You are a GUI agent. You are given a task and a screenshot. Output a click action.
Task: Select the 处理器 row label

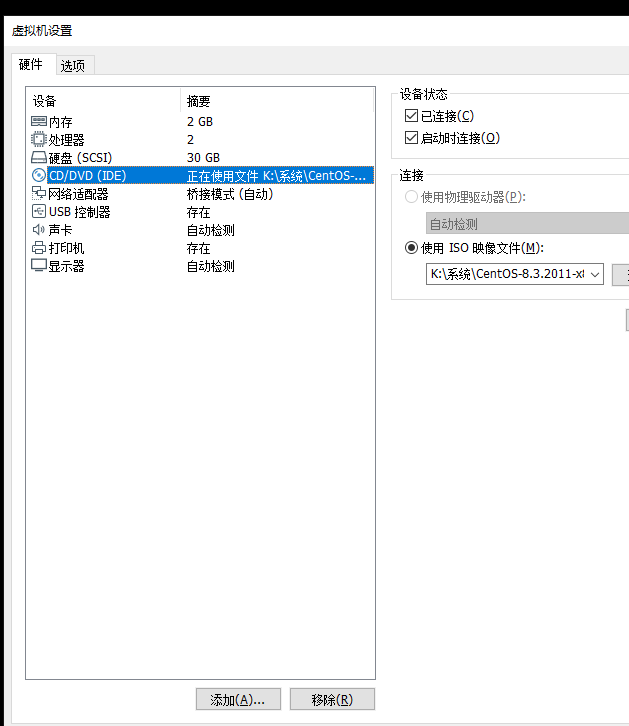tap(67, 140)
